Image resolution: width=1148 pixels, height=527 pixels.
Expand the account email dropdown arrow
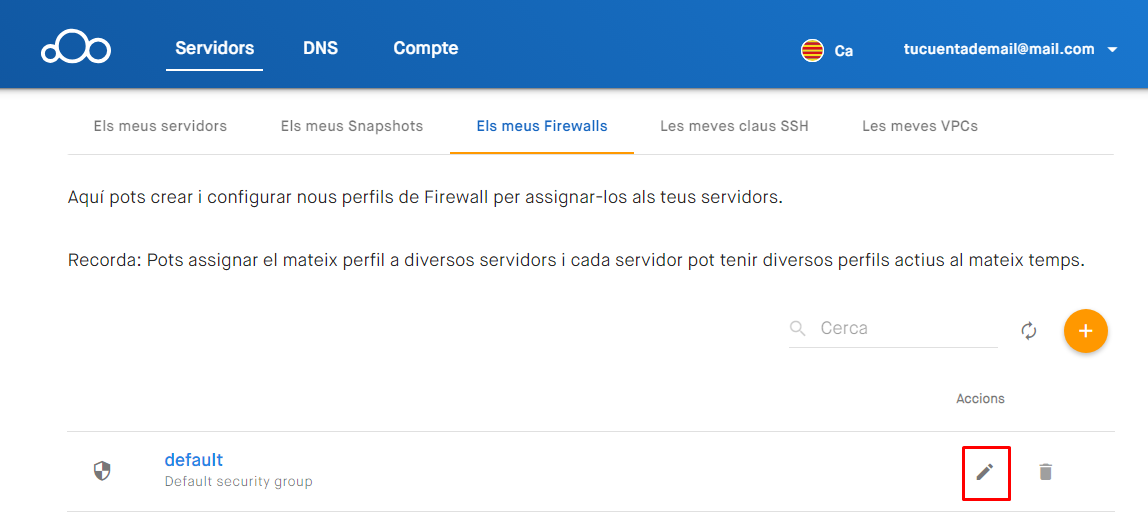pyautogui.click(x=1113, y=49)
